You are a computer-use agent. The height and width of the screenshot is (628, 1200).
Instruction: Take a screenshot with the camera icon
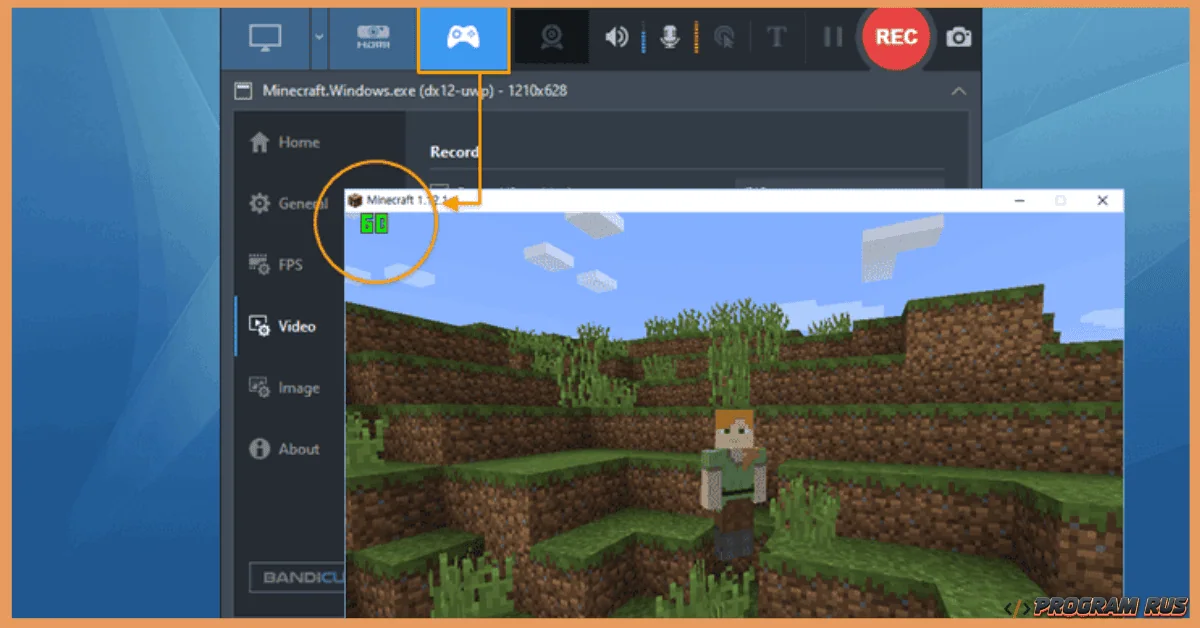tap(958, 38)
